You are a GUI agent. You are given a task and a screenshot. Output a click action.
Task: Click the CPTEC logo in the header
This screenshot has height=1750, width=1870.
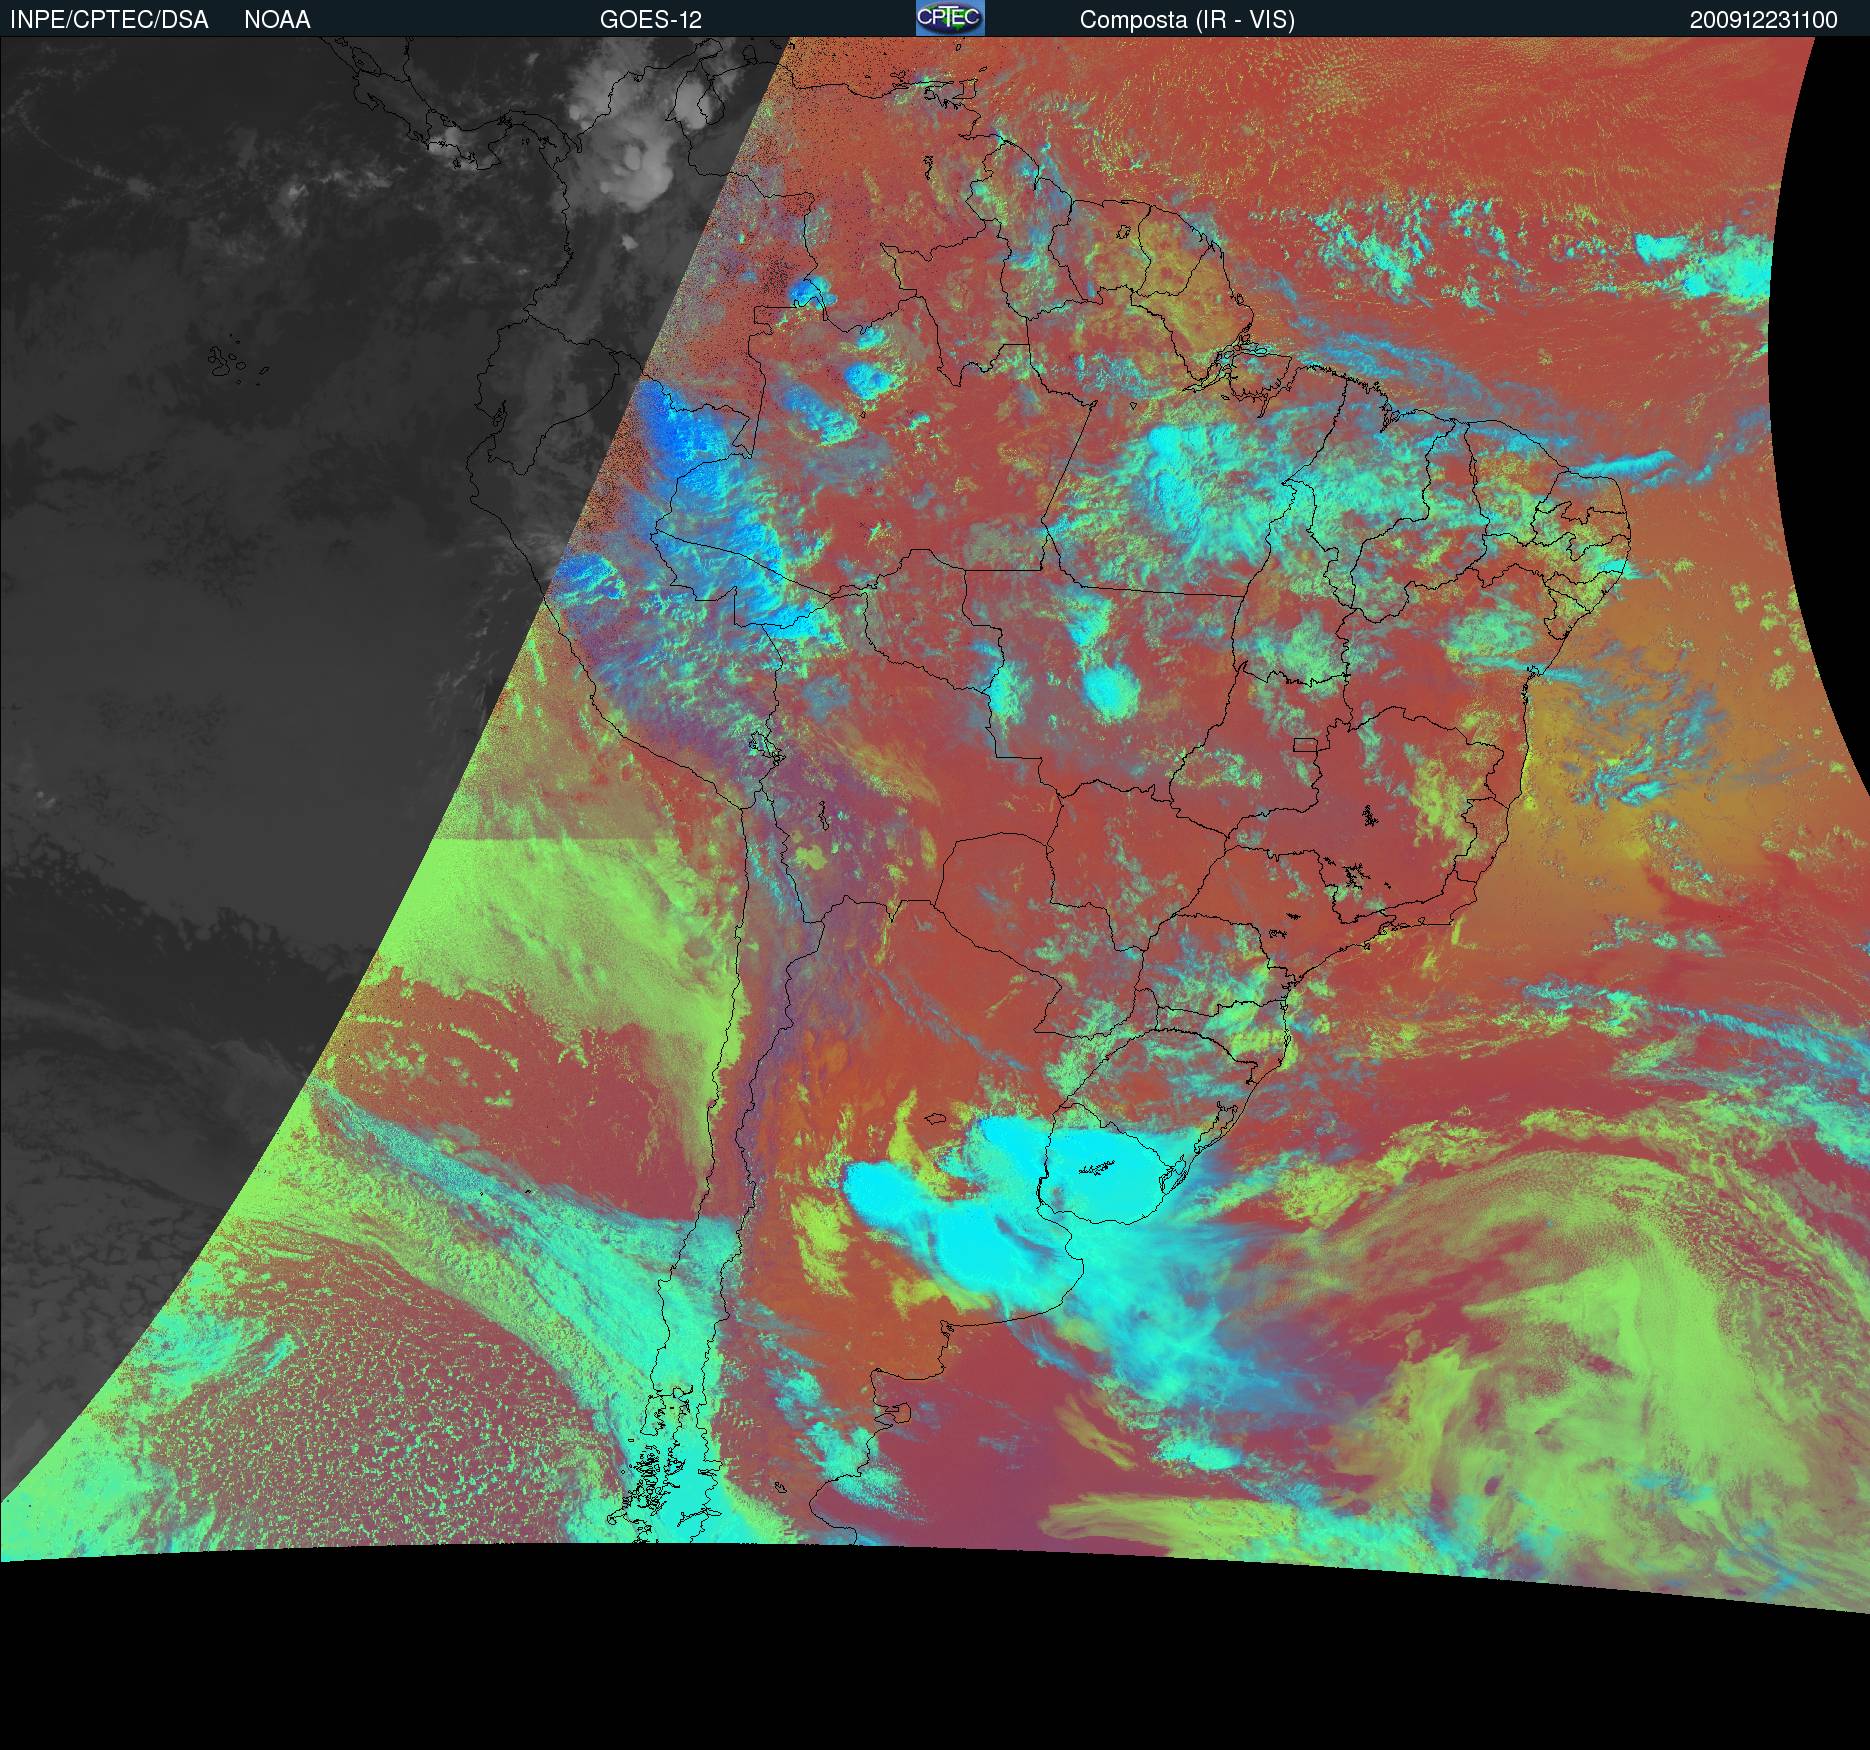[x=950, y=18]
